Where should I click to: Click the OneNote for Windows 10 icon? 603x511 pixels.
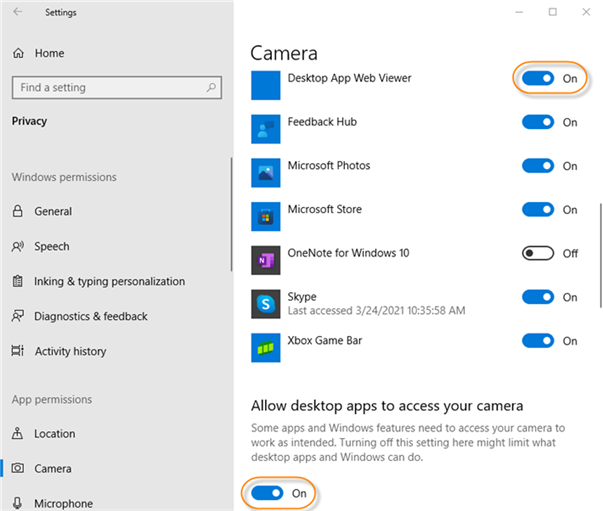click(x=267, y=259)
